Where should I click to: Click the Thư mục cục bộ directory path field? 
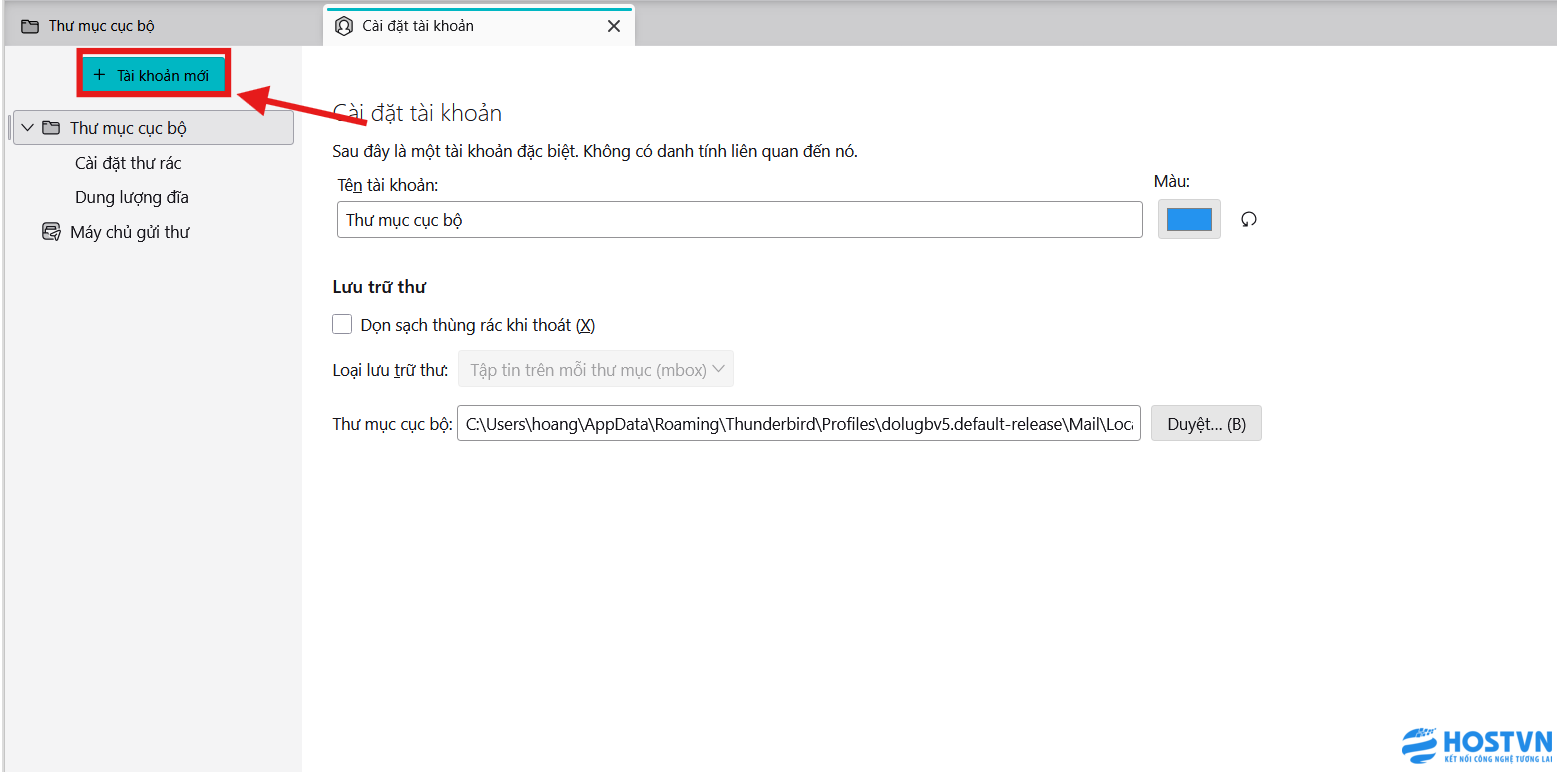[798, 424]
